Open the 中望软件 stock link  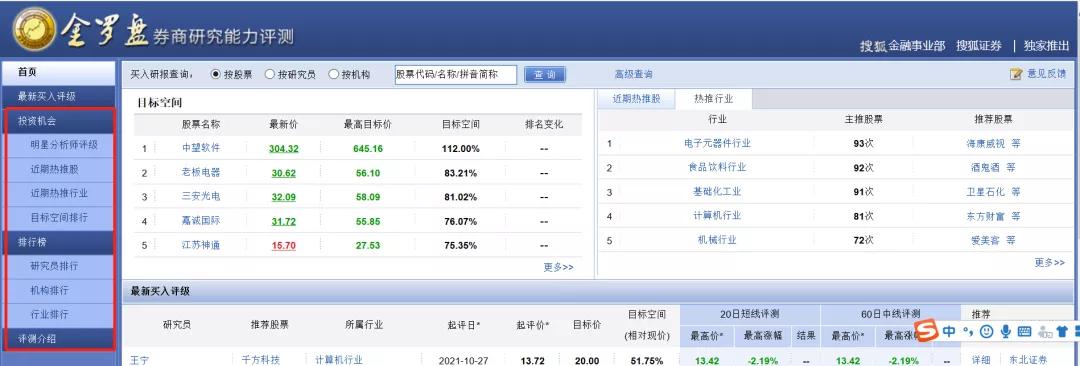(x=201, y=148)
